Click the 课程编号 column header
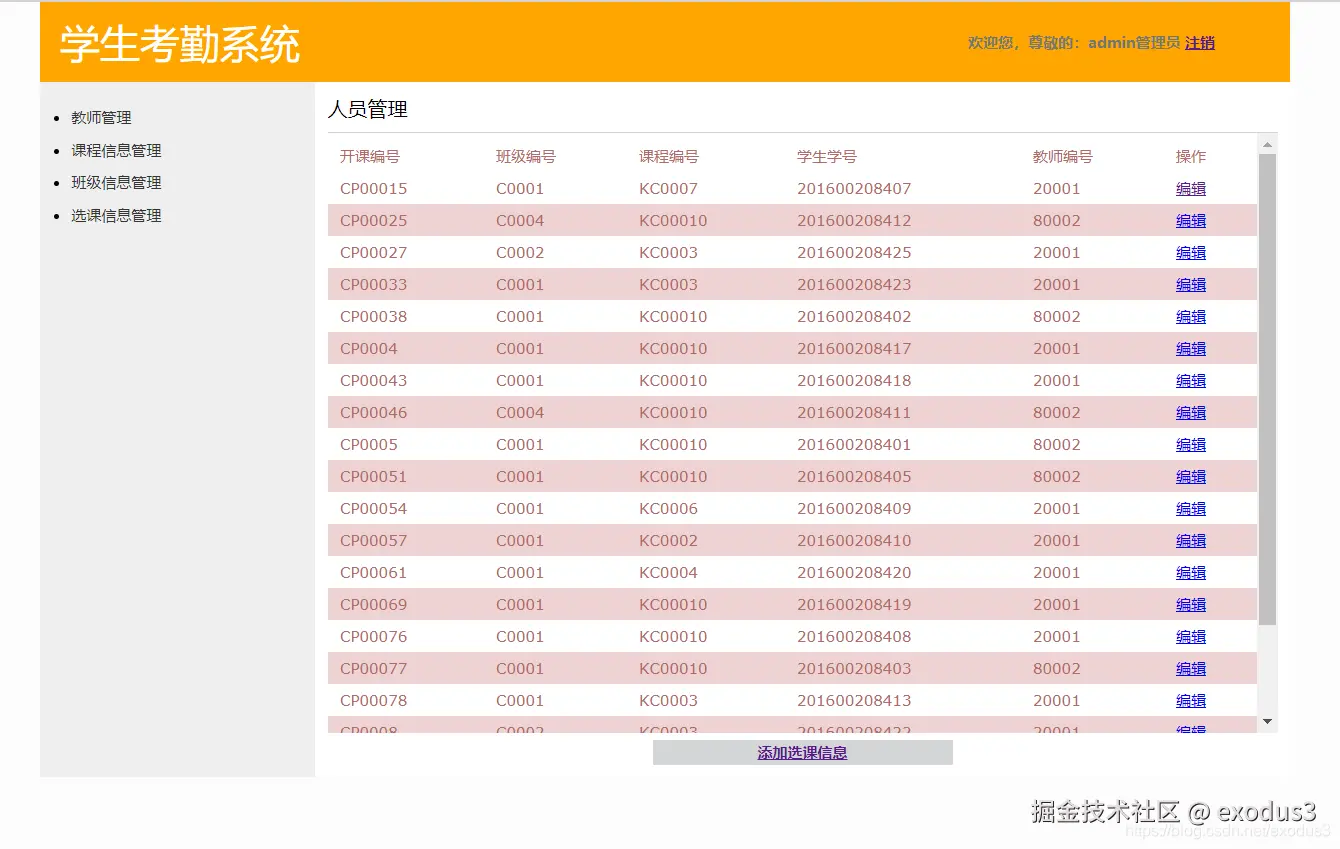Screen dimensions: 1340x849 tap(669, 157)
